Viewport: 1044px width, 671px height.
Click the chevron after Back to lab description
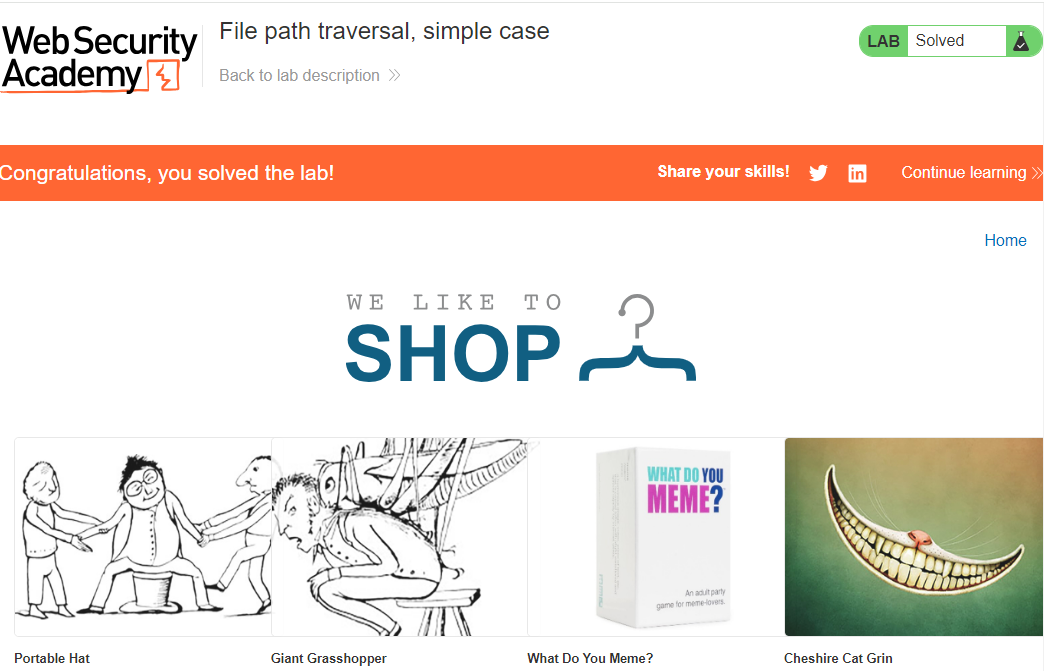coord(394,75)
